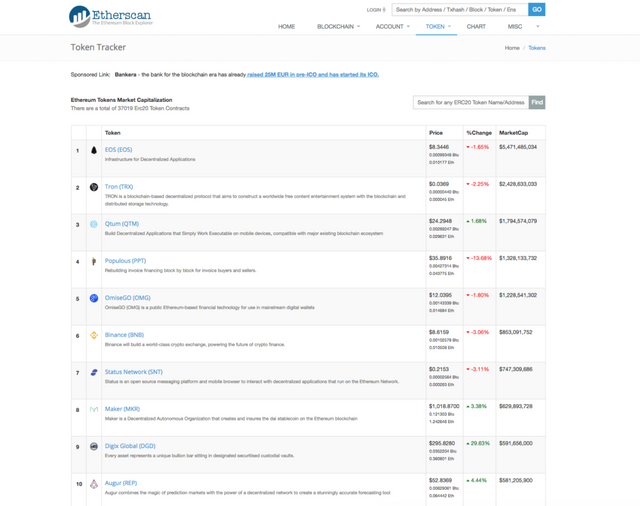Click the Binance token icon
640x506 pixels.
point(94,335)
